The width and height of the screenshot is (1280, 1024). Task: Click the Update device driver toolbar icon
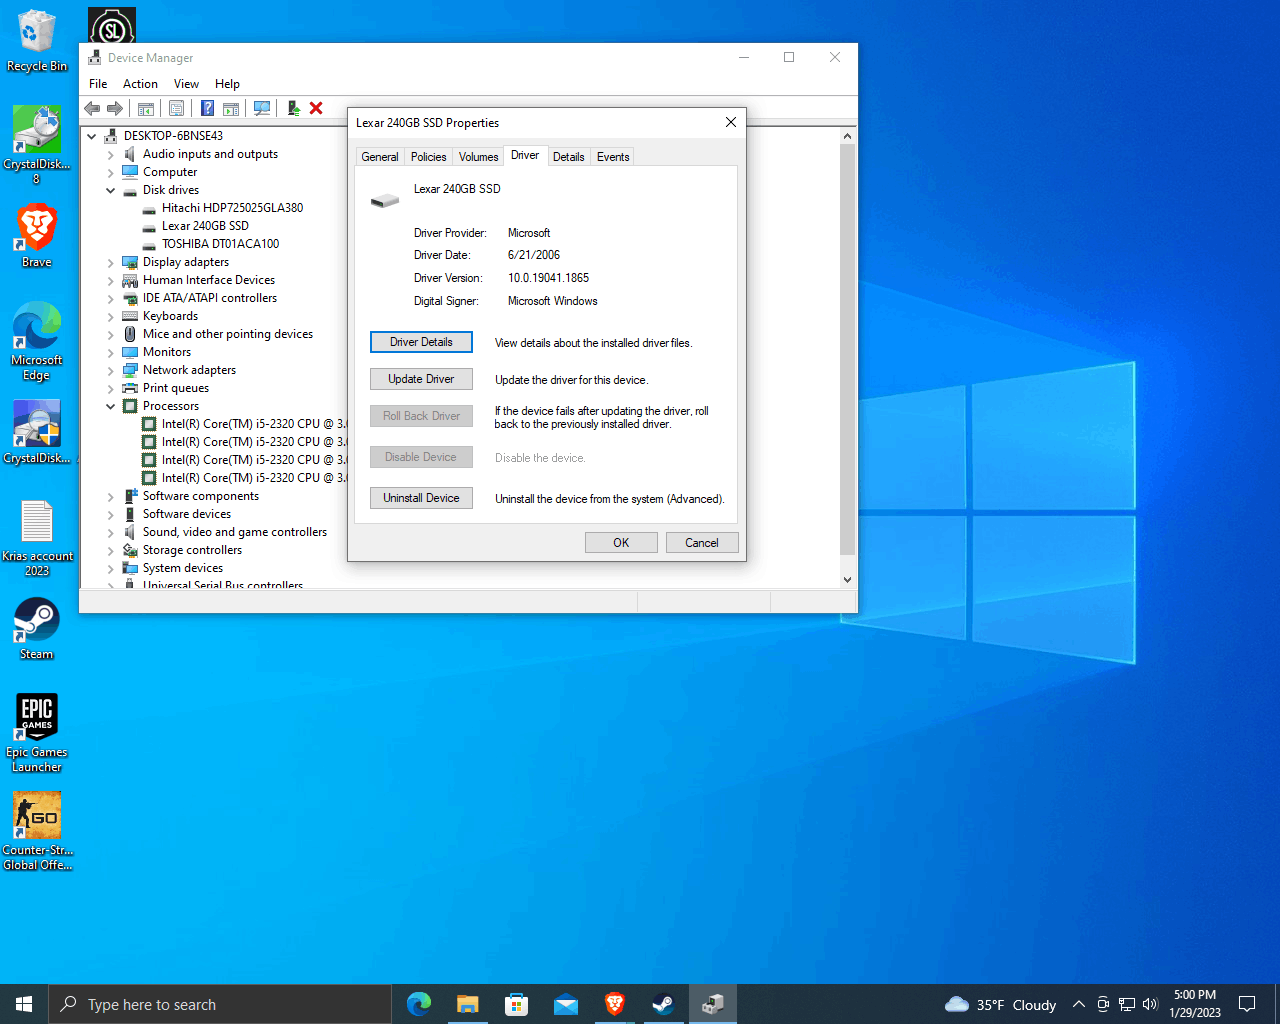[293, 108]
